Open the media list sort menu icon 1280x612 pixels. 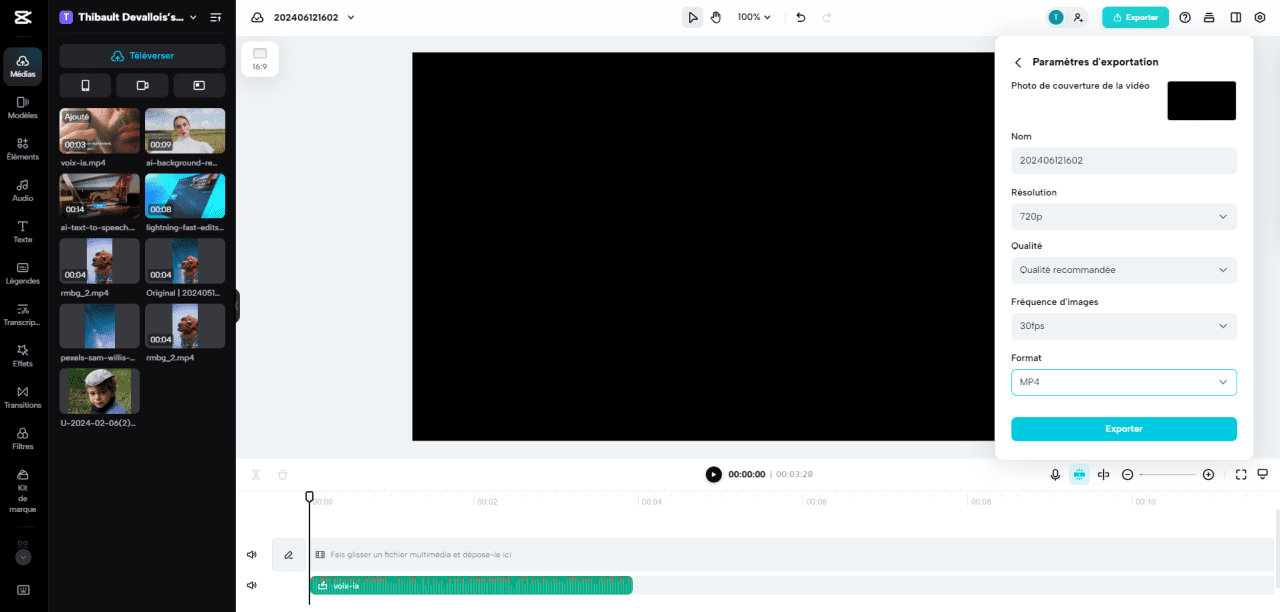tap(215, 17)
